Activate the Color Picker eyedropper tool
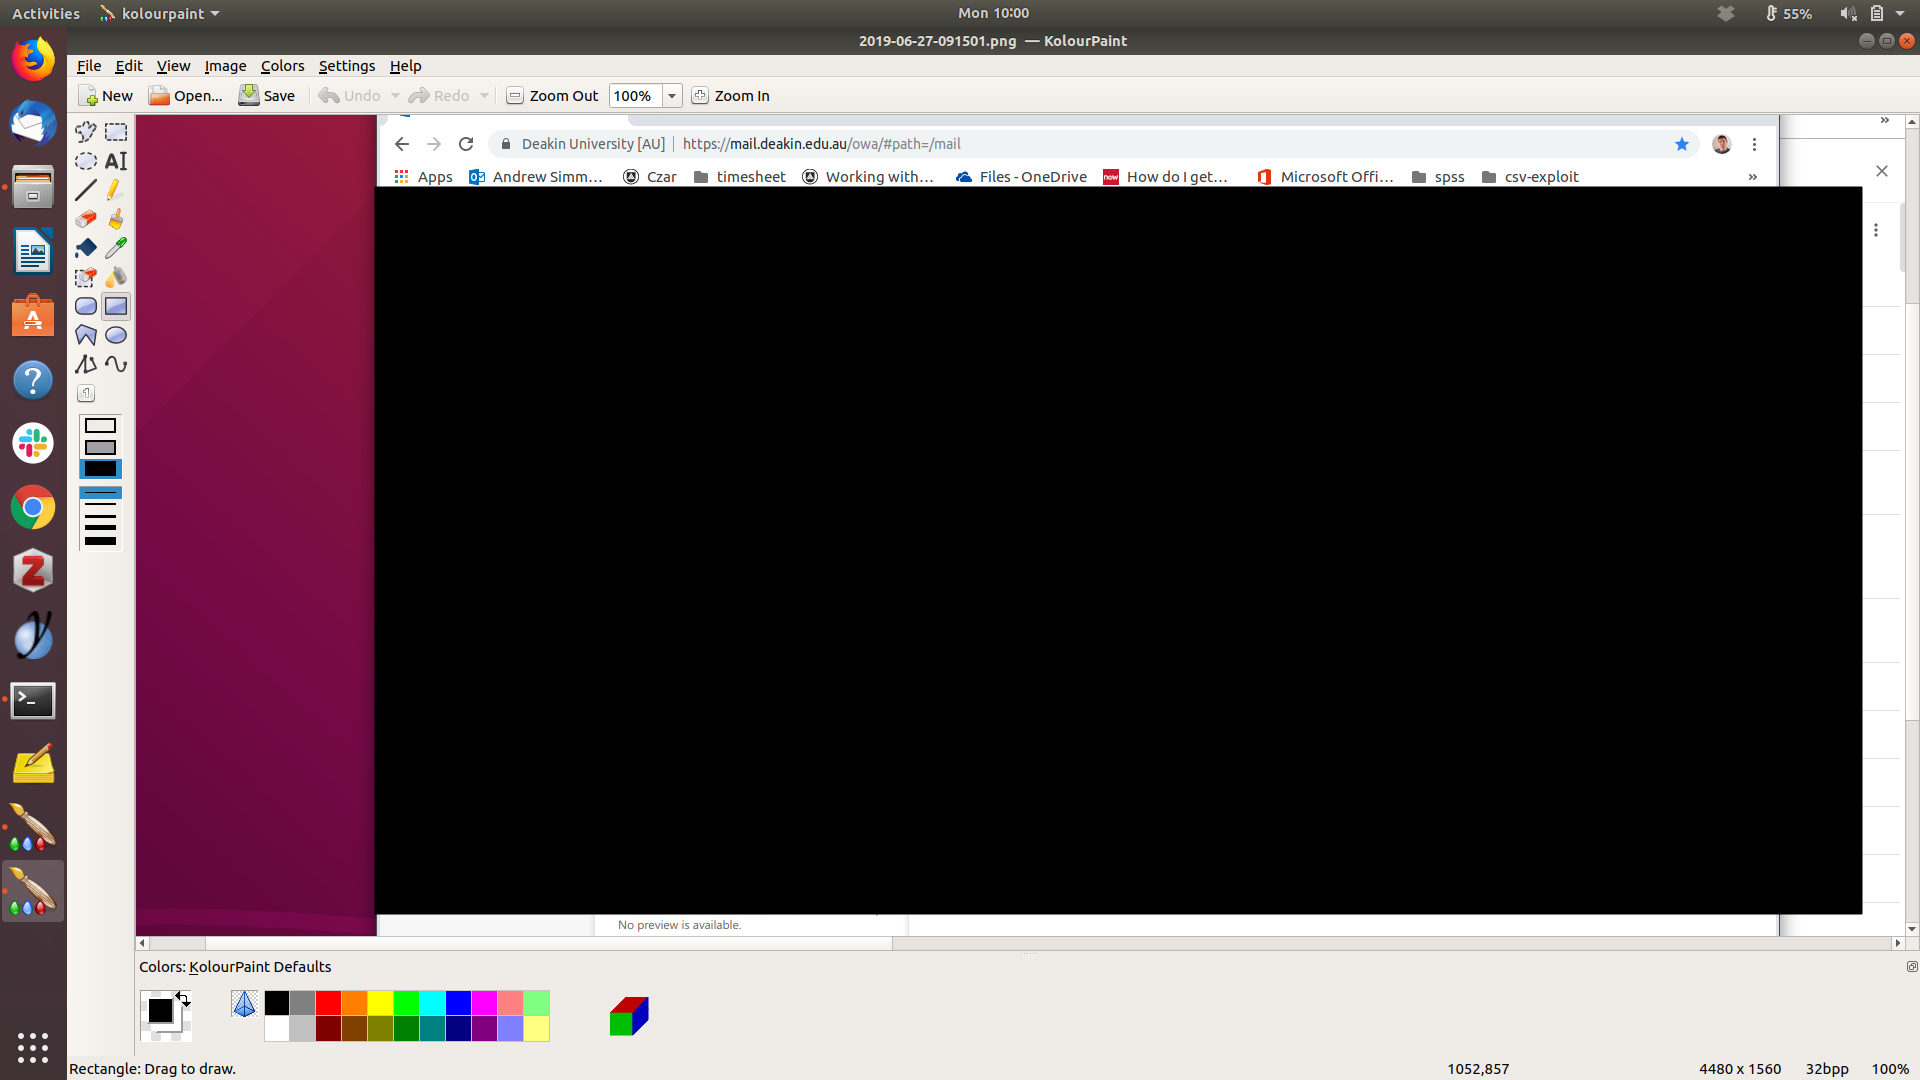1920x1080 pixels. [x=116, y=248]
